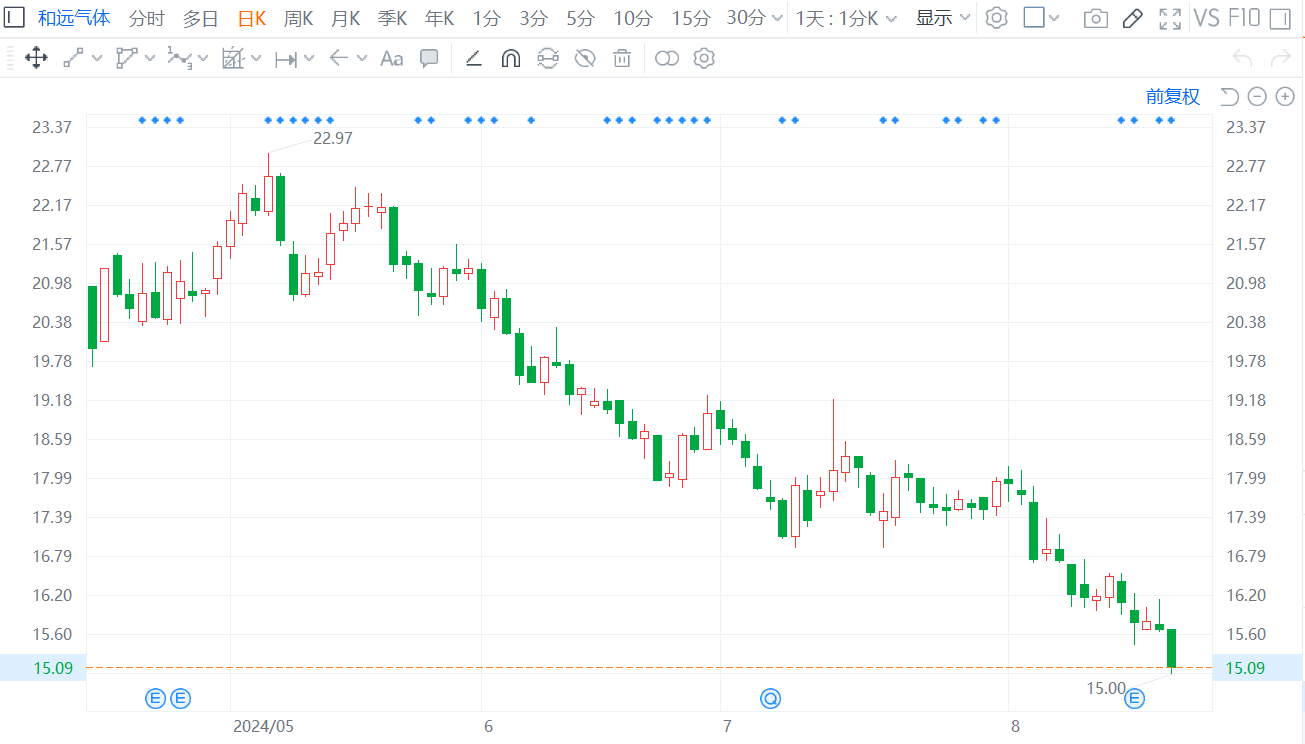Expand wave numbering tool options arrow
The image size is (1305, 744).
(203, 58)
